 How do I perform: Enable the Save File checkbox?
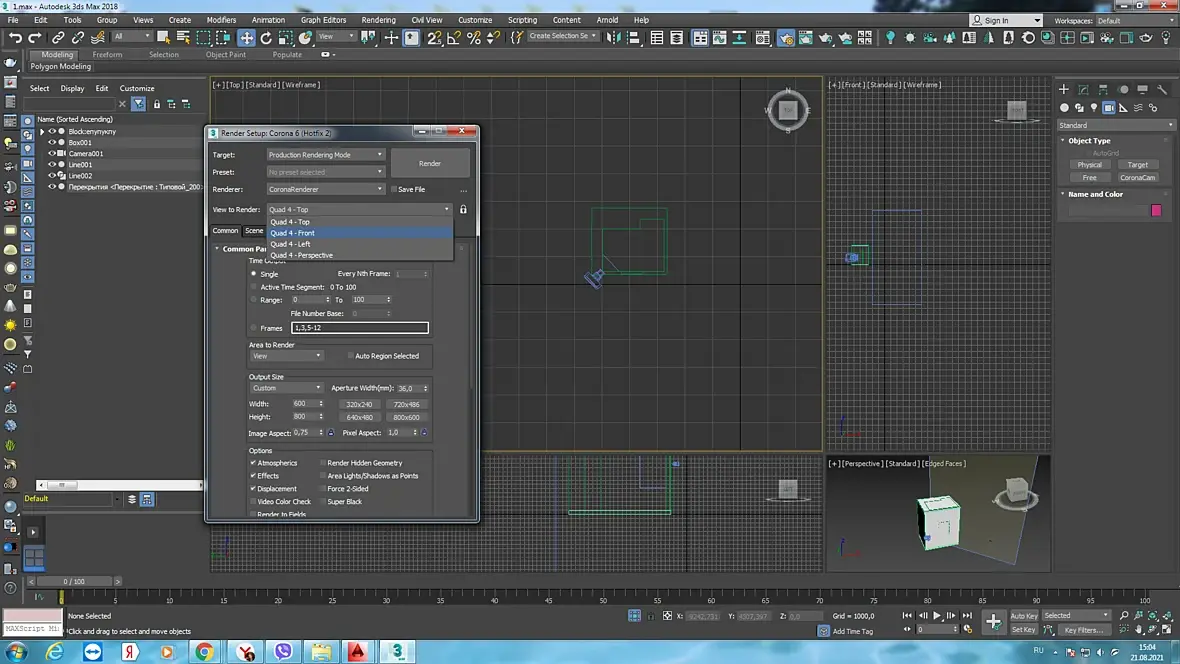click(x=394, y=189)
